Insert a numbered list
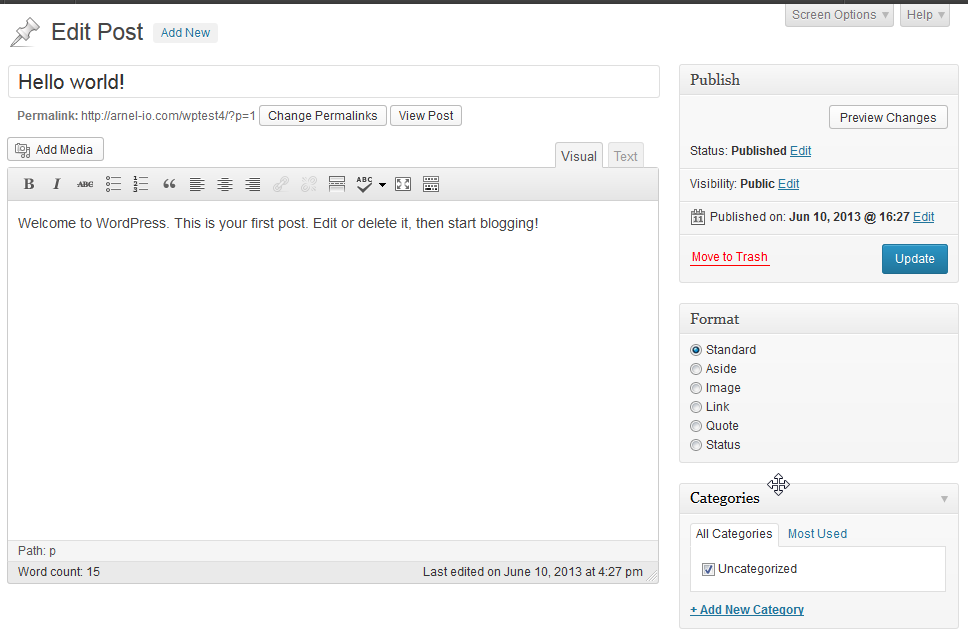The height and width of the screenshot is (638, 968). pyautogui.click(x=141, y=184)
